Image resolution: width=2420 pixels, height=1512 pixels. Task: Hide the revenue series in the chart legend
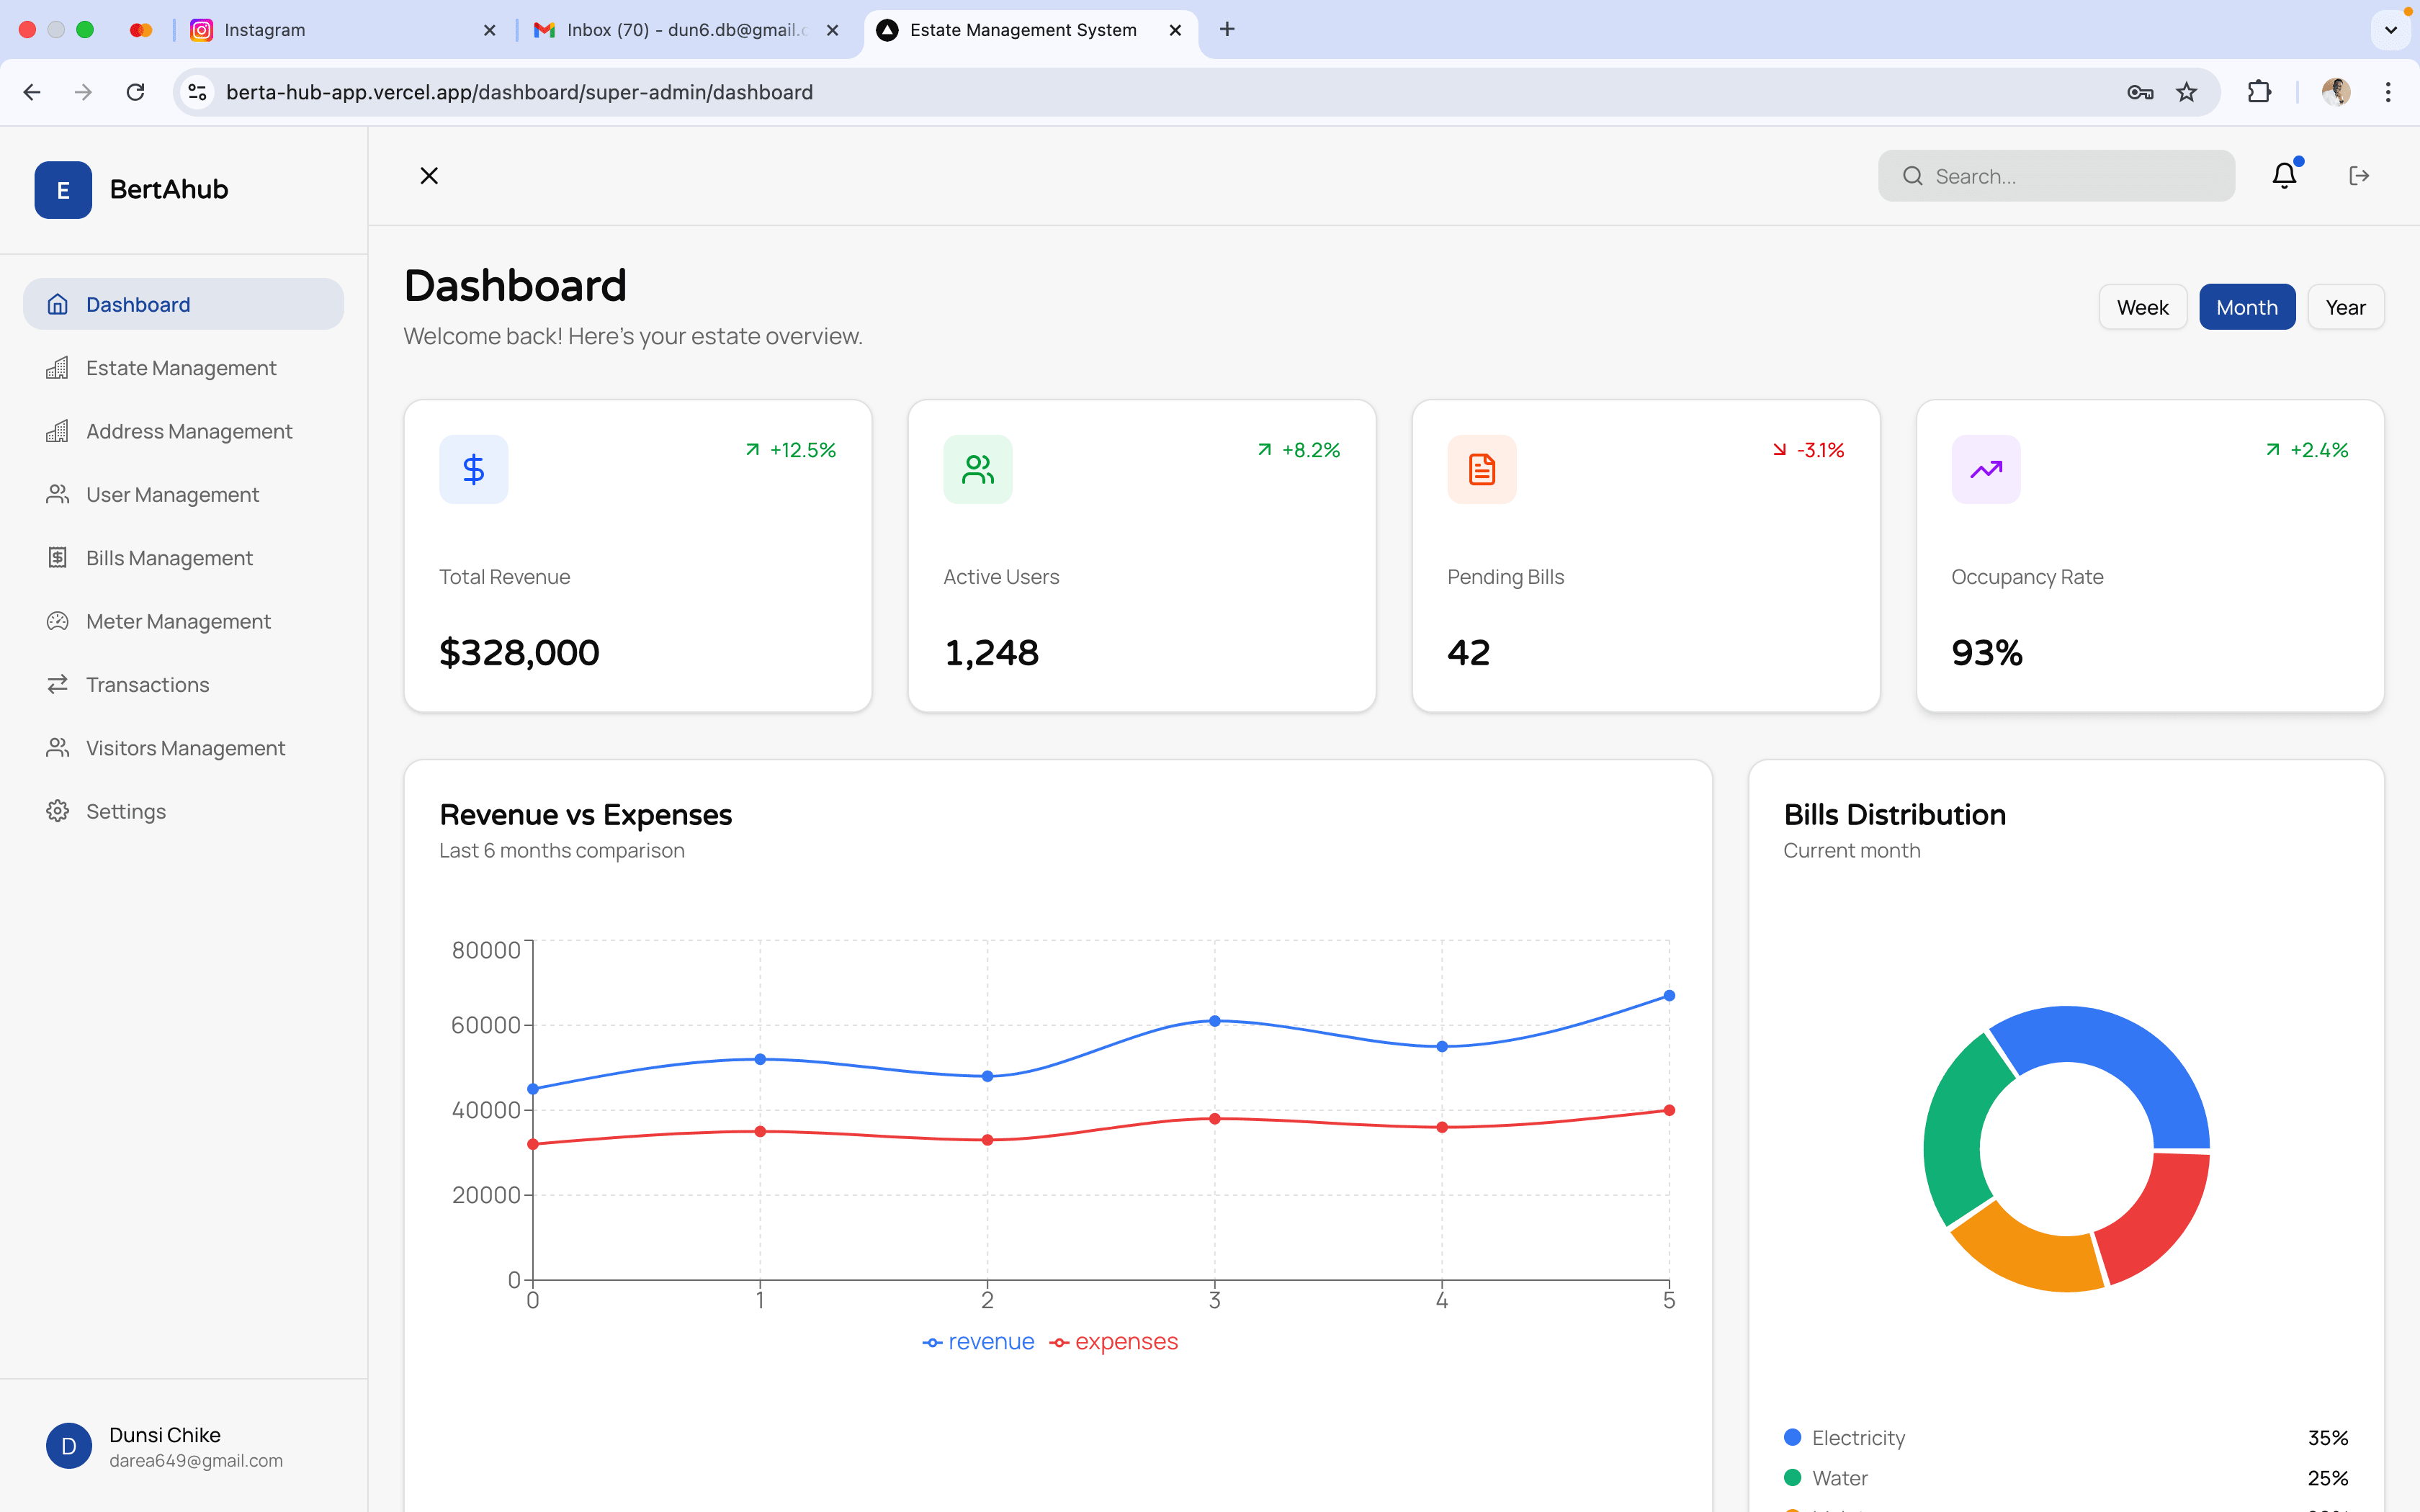click(x=978, y=1341)
